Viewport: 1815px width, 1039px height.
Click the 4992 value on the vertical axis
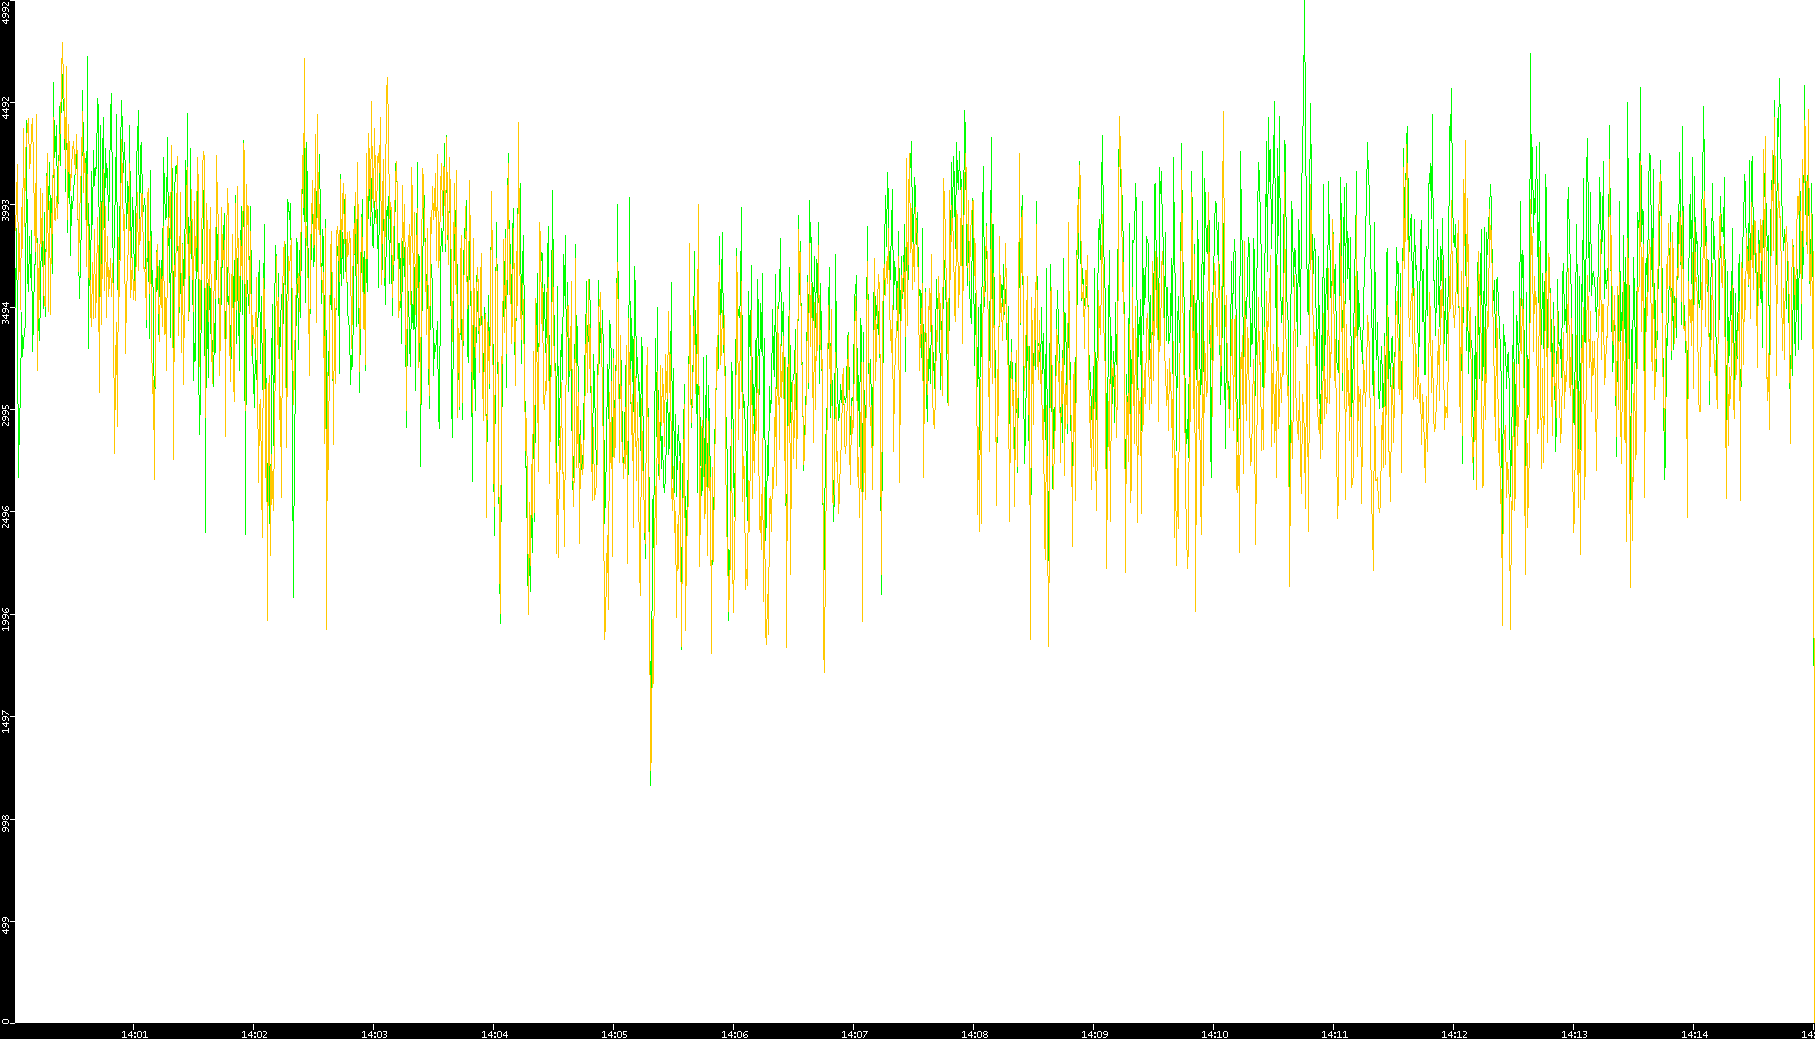point(7,11)
